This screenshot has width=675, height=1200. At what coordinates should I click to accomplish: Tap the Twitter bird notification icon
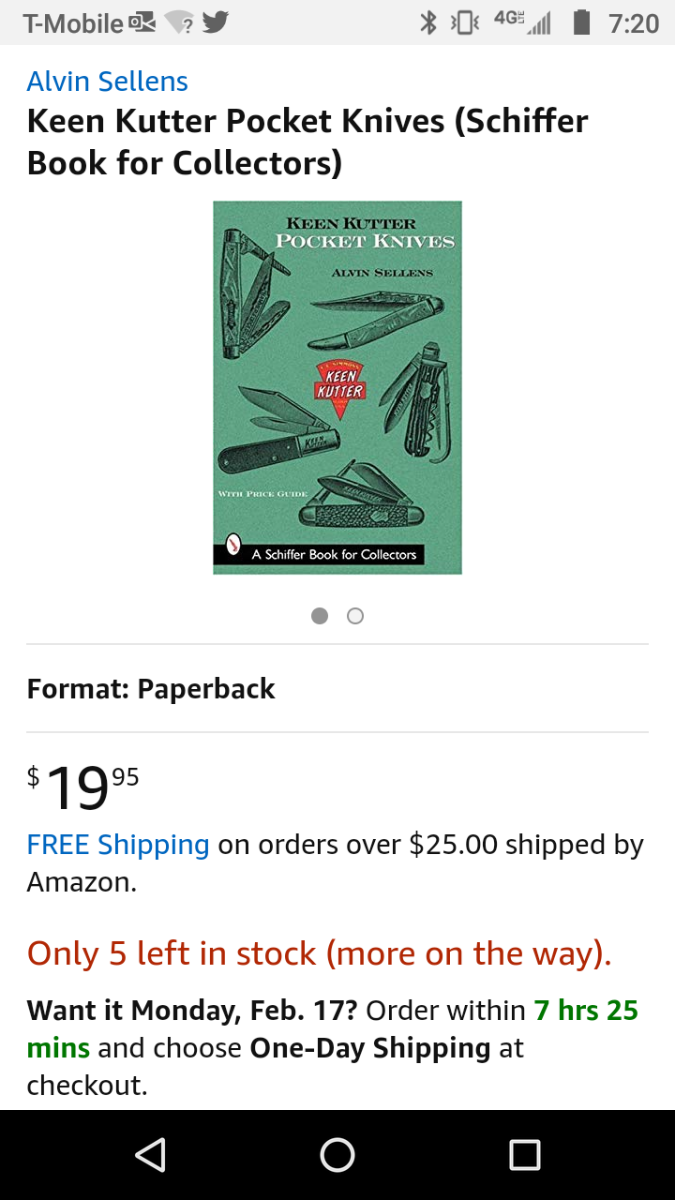pyautogui.click(x=215, y=22)
